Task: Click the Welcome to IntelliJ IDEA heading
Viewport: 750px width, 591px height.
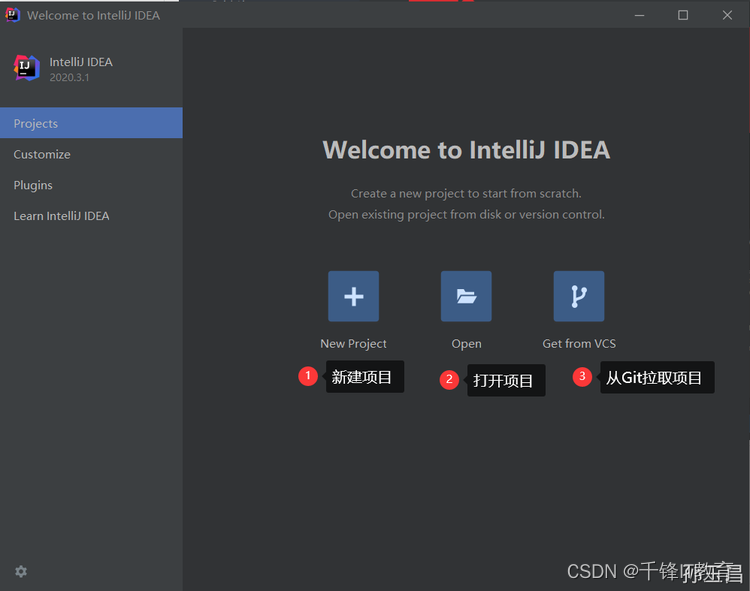Action: coord(466,150)
